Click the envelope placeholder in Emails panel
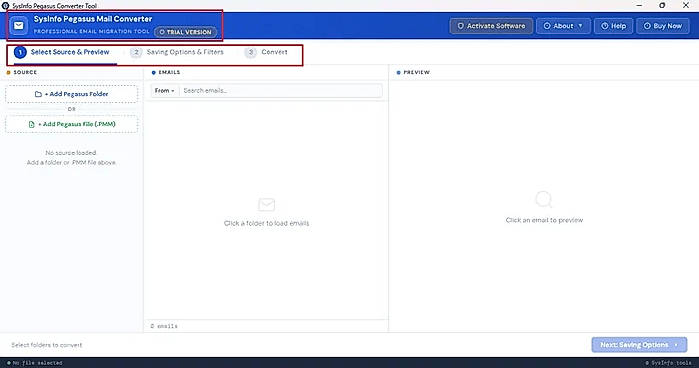Image resolution: width=699 pixels, height=368 pixels. (267, 205)
